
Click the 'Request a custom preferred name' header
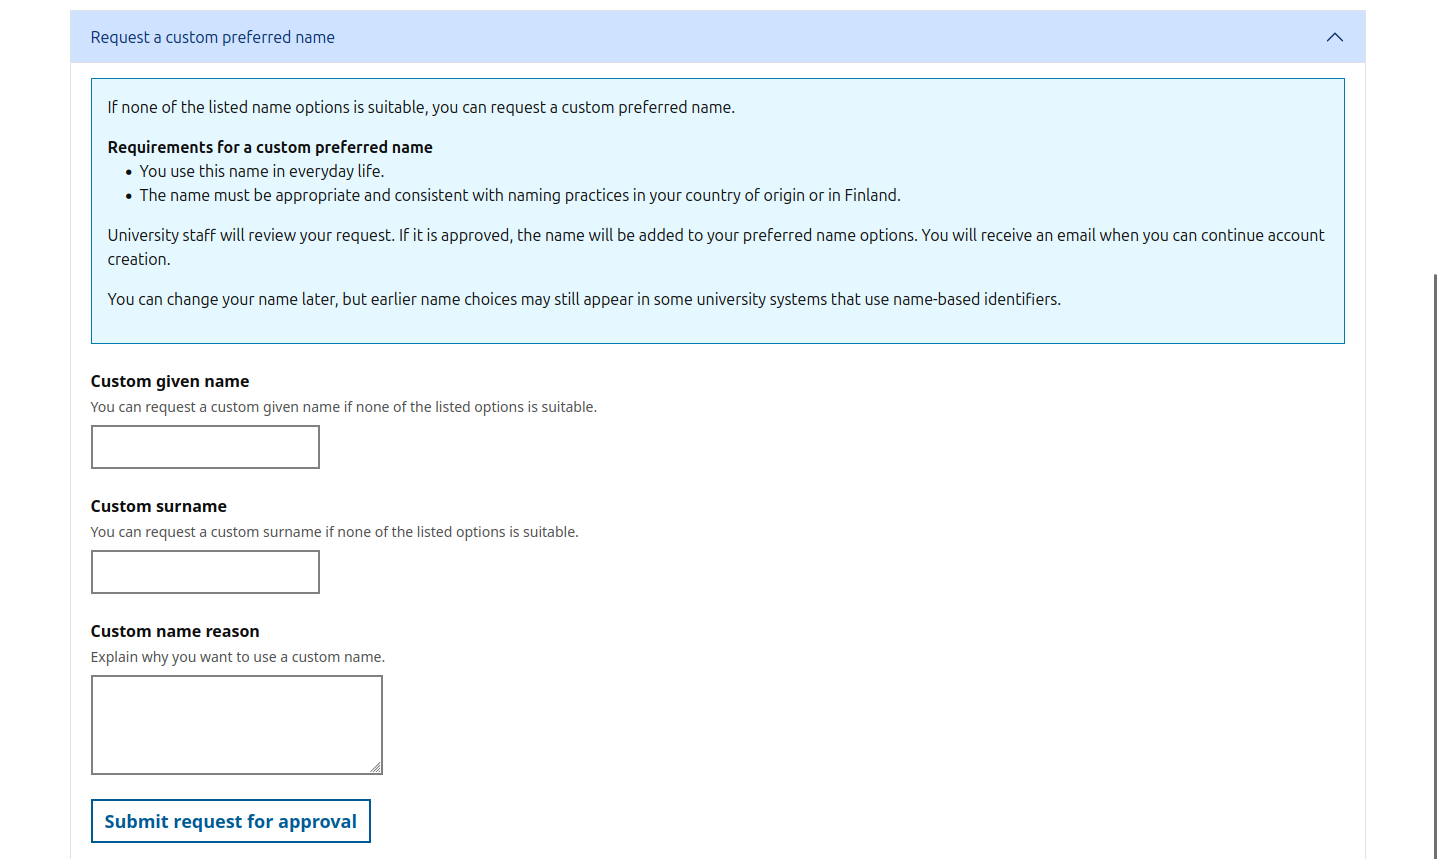point(213,37)
